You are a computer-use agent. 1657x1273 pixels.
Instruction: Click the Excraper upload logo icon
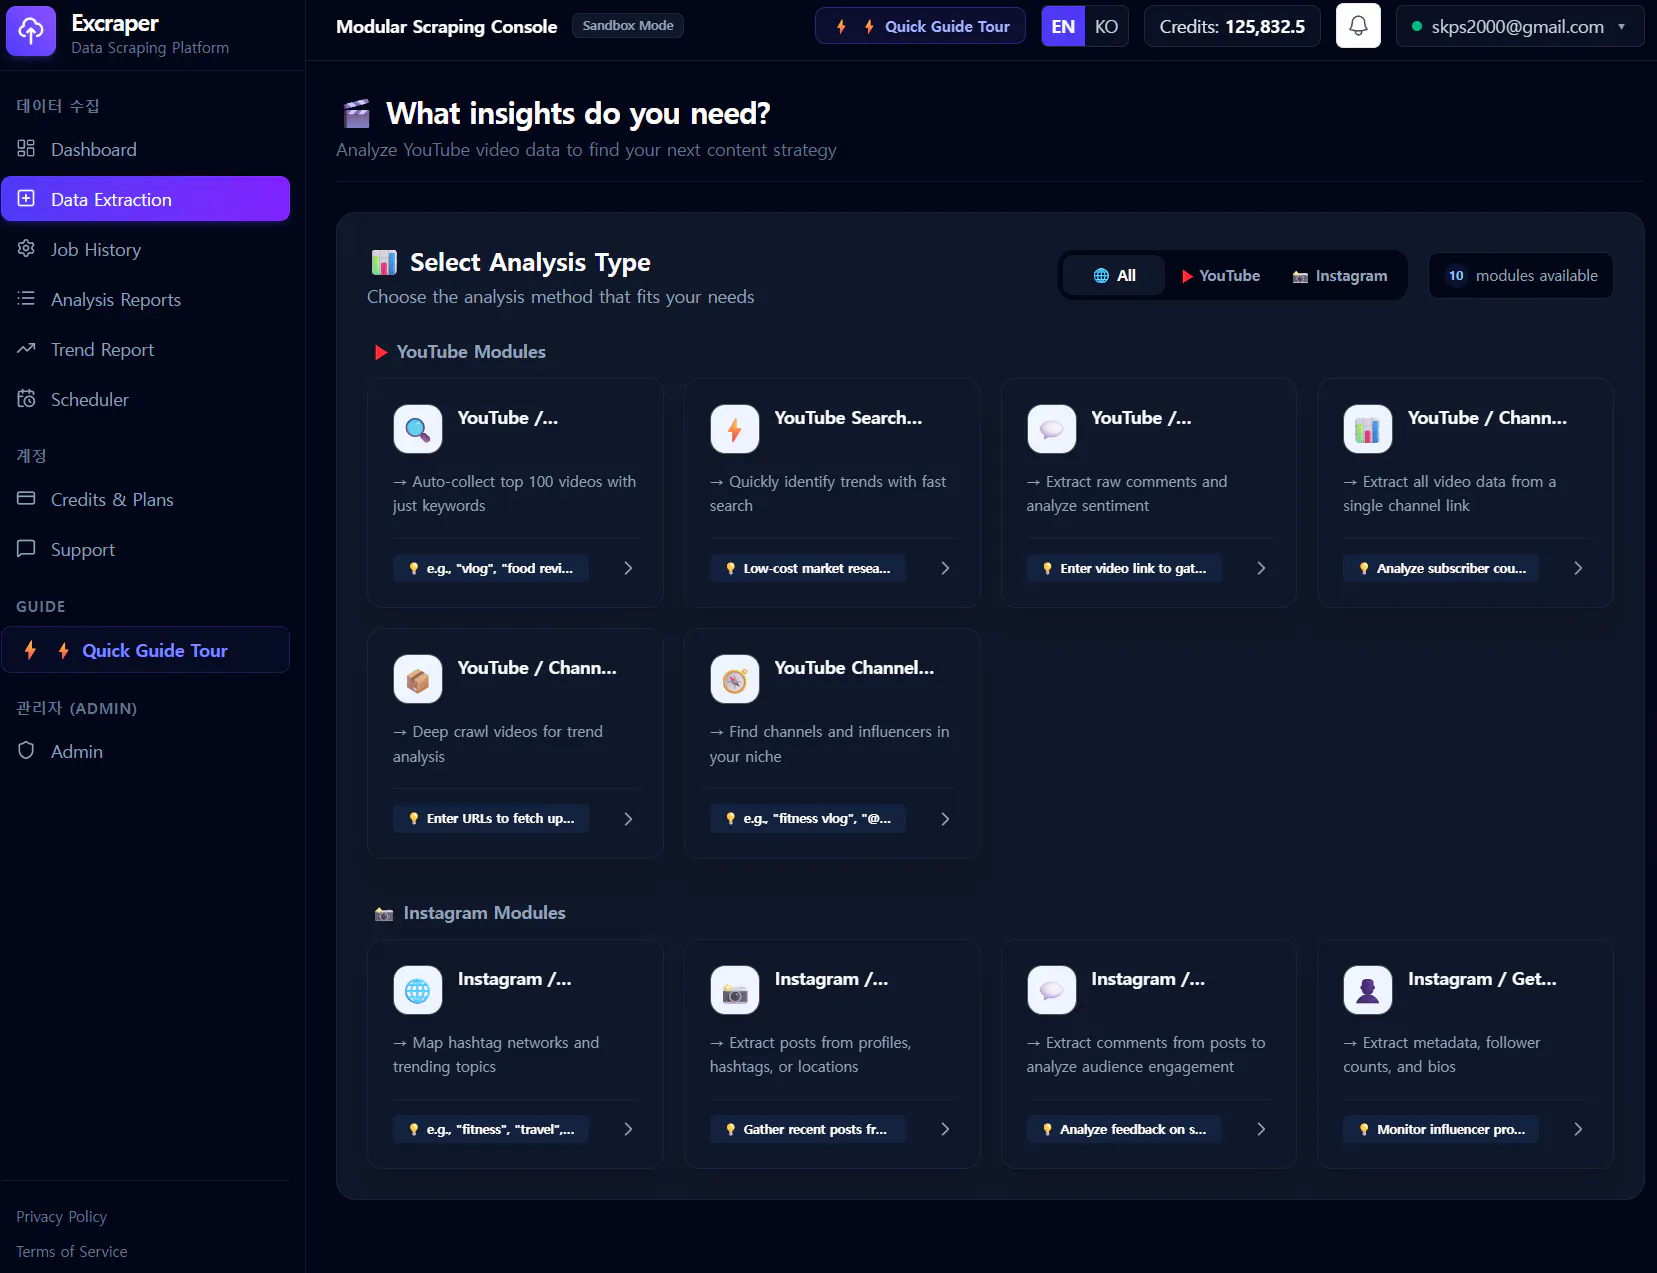[31, 31]
